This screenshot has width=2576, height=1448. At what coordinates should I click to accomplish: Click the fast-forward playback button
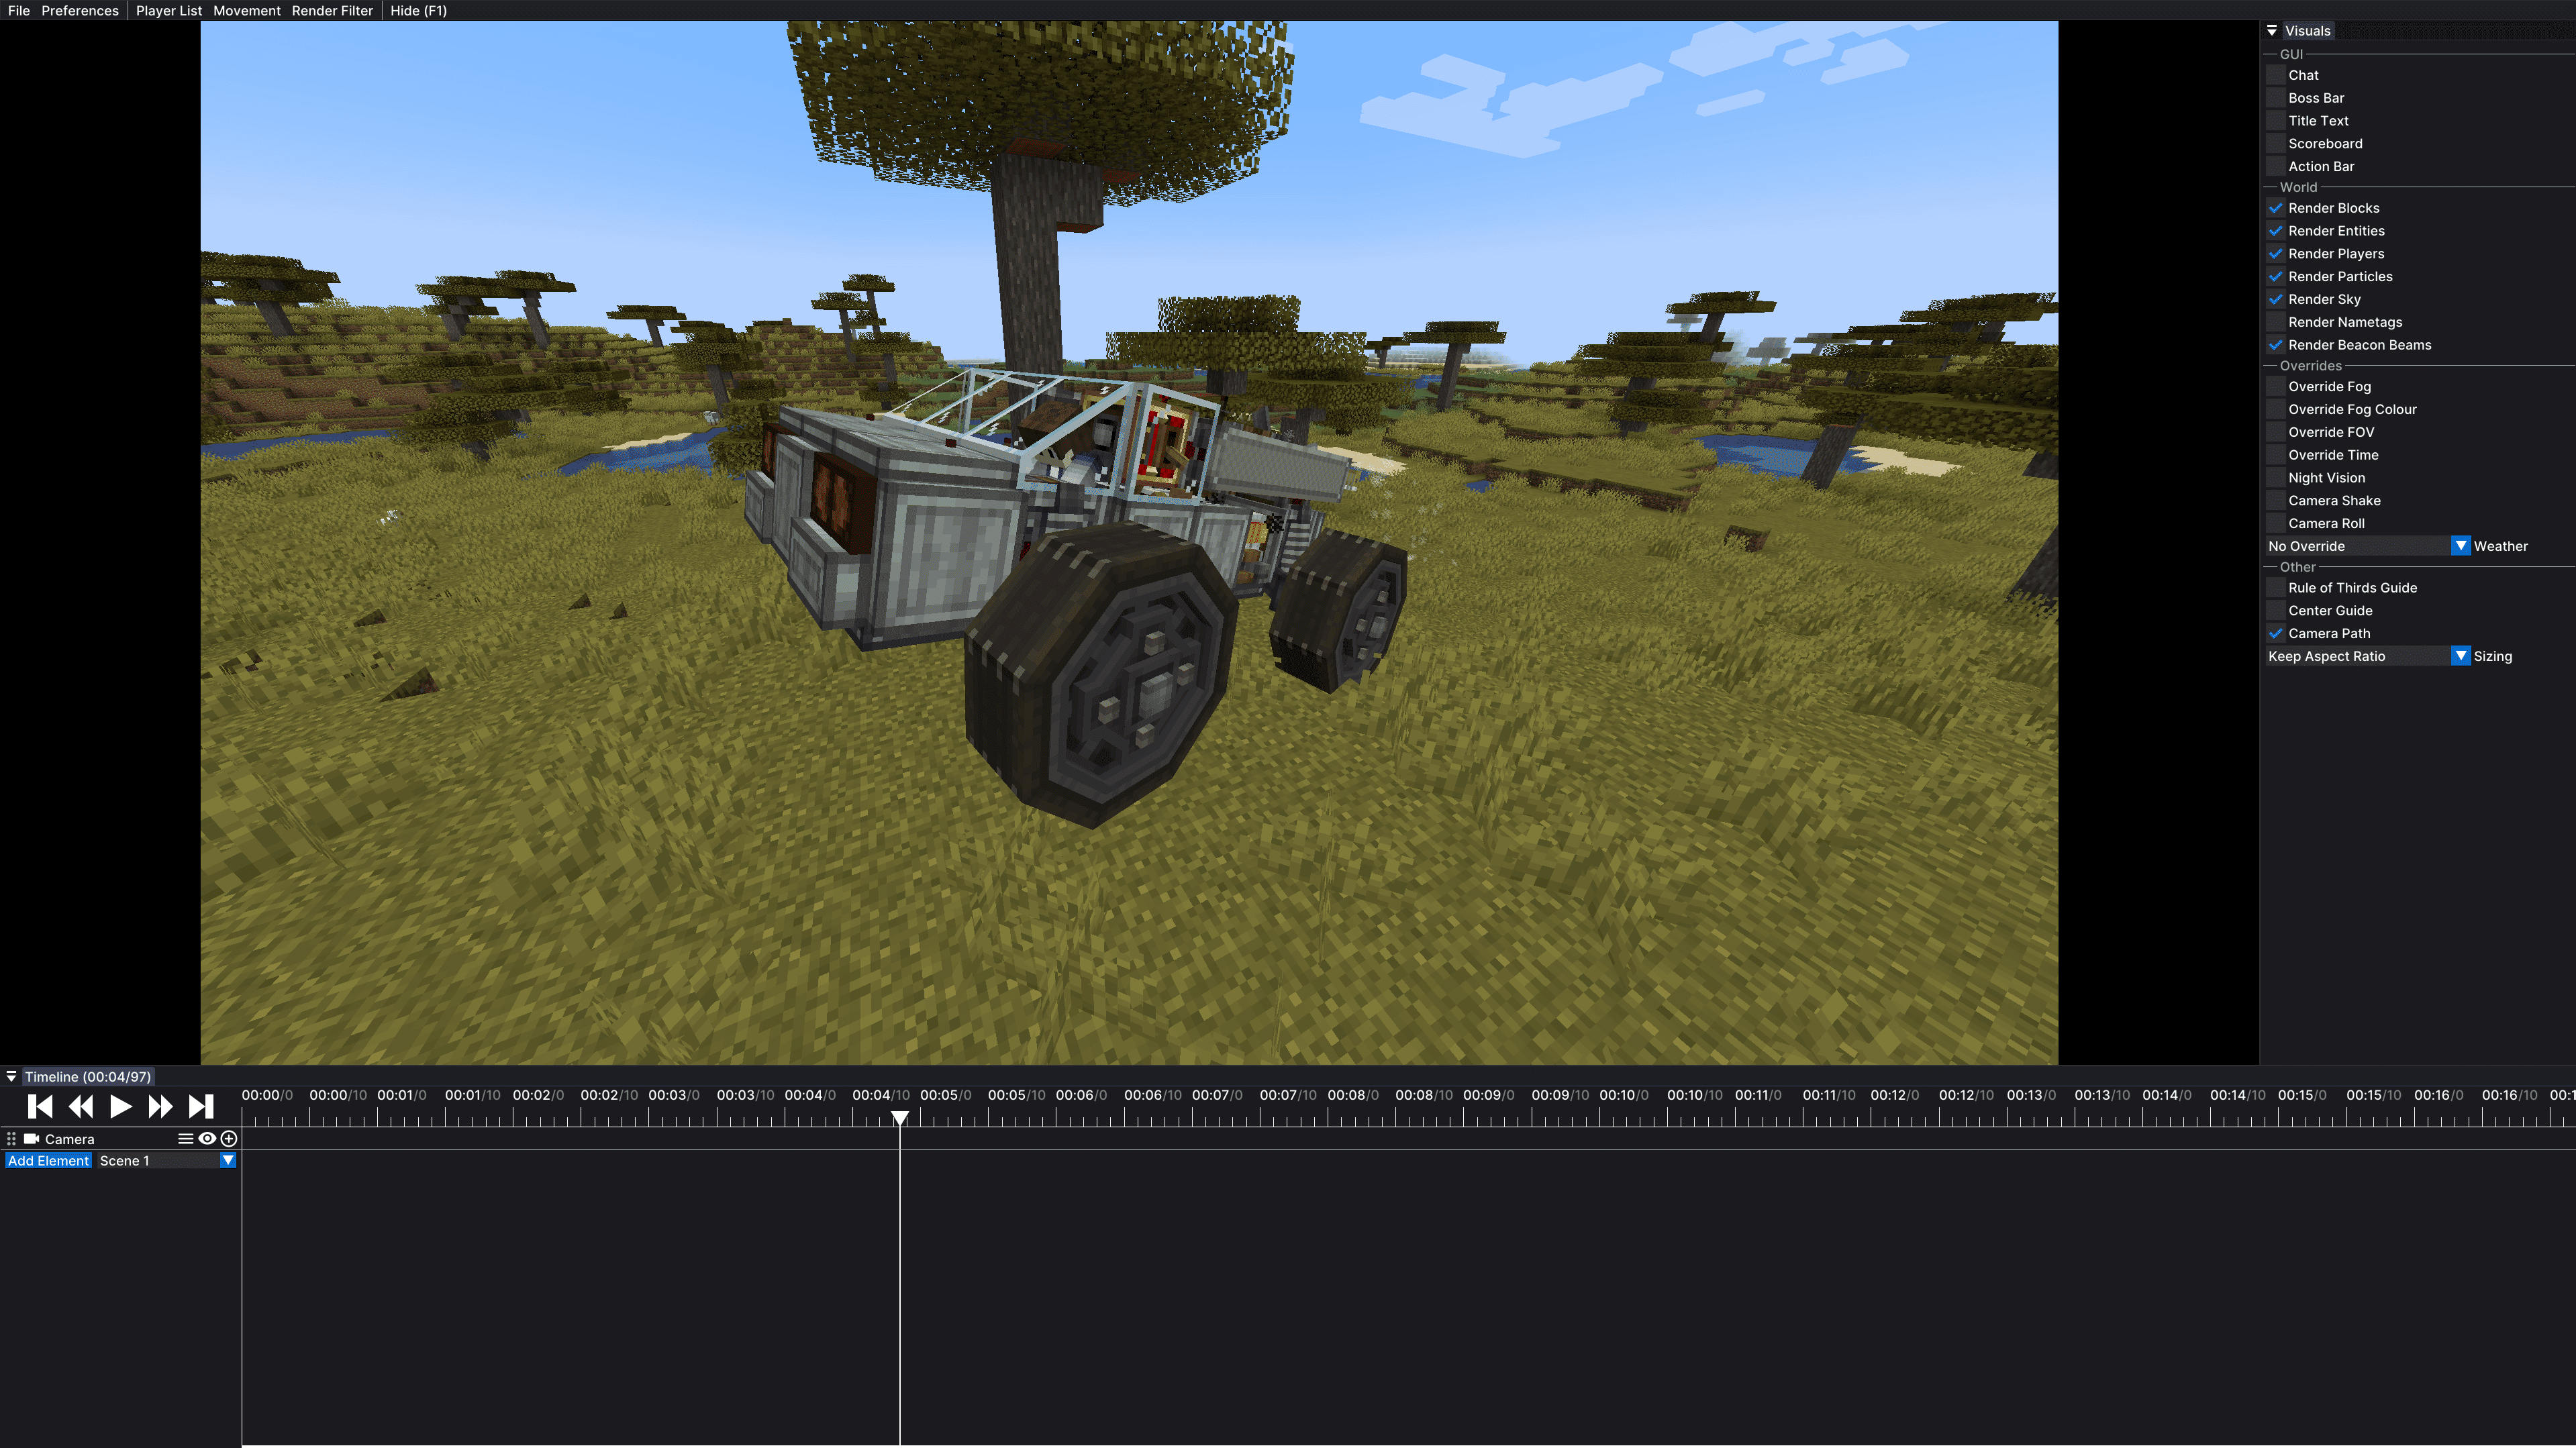click(x=160, y=1106)
